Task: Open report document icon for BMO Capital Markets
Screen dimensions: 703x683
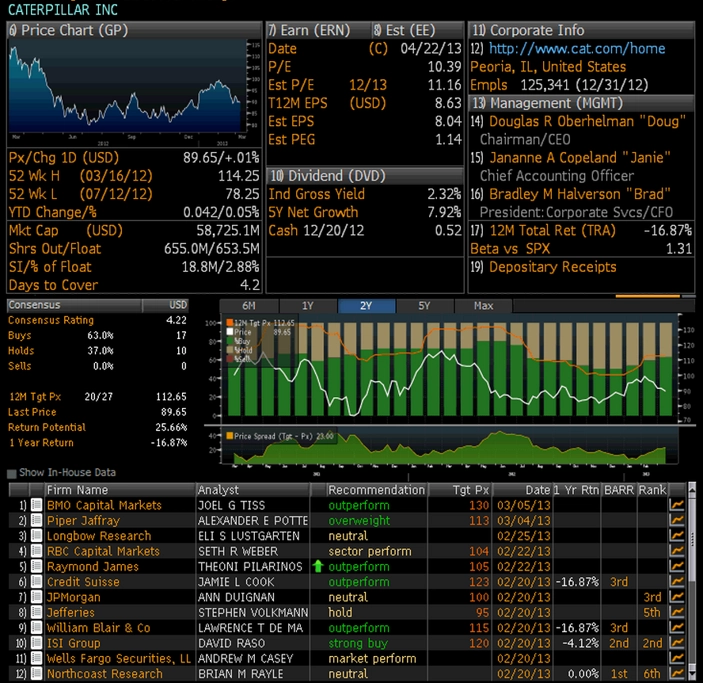Action: (x=36, y=505)
